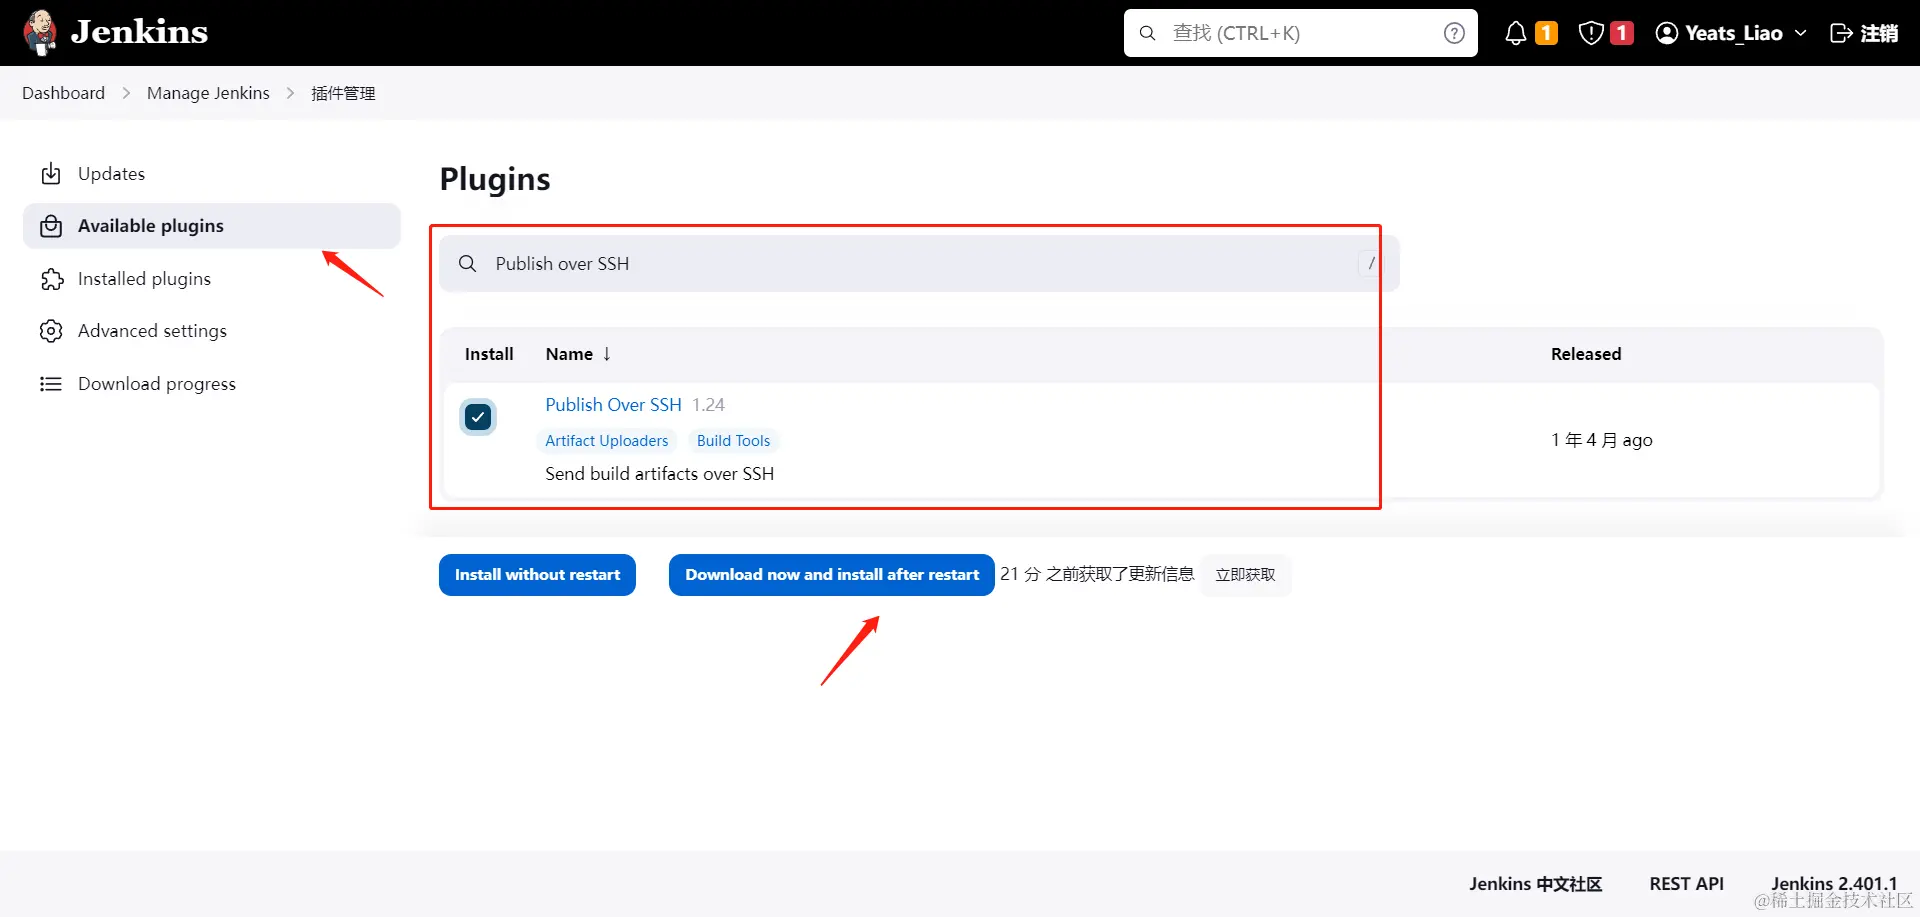The width and height of the screenshot is (1920, 917).
Task: Click the slash shortcut hint in plugin search
Action: 1371,263
